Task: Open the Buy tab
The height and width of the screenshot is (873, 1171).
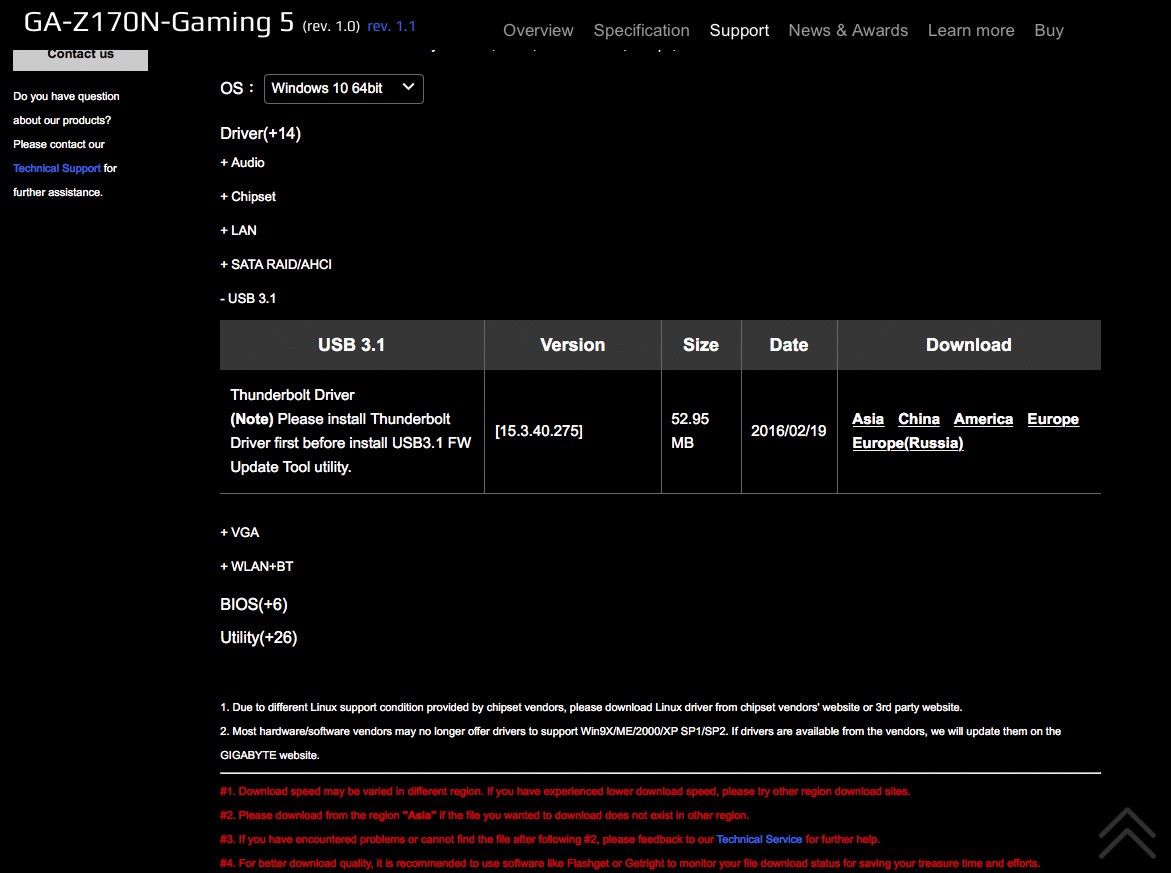Action: click(x=1049, y=31)
